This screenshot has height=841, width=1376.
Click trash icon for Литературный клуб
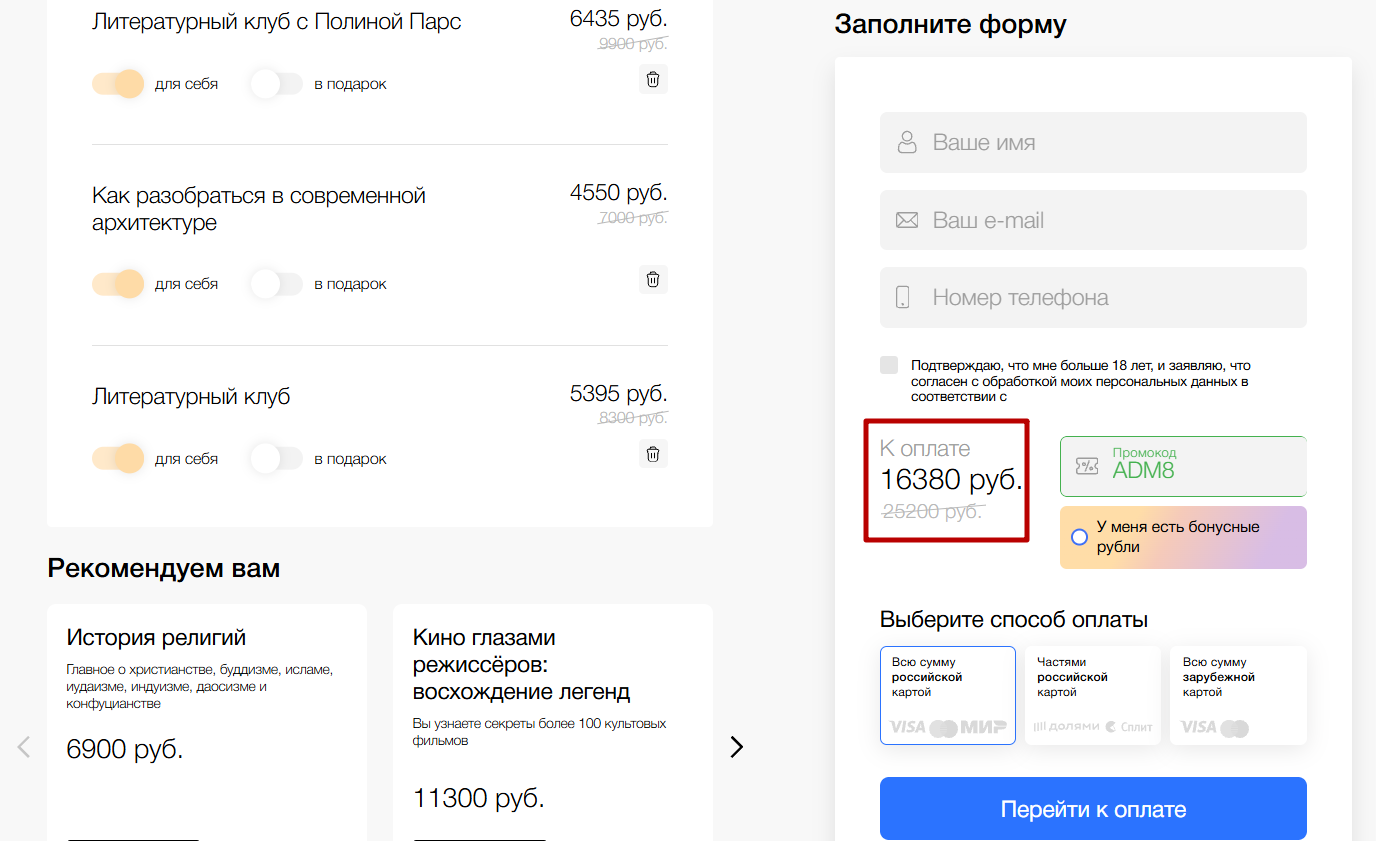click(653, 454)
